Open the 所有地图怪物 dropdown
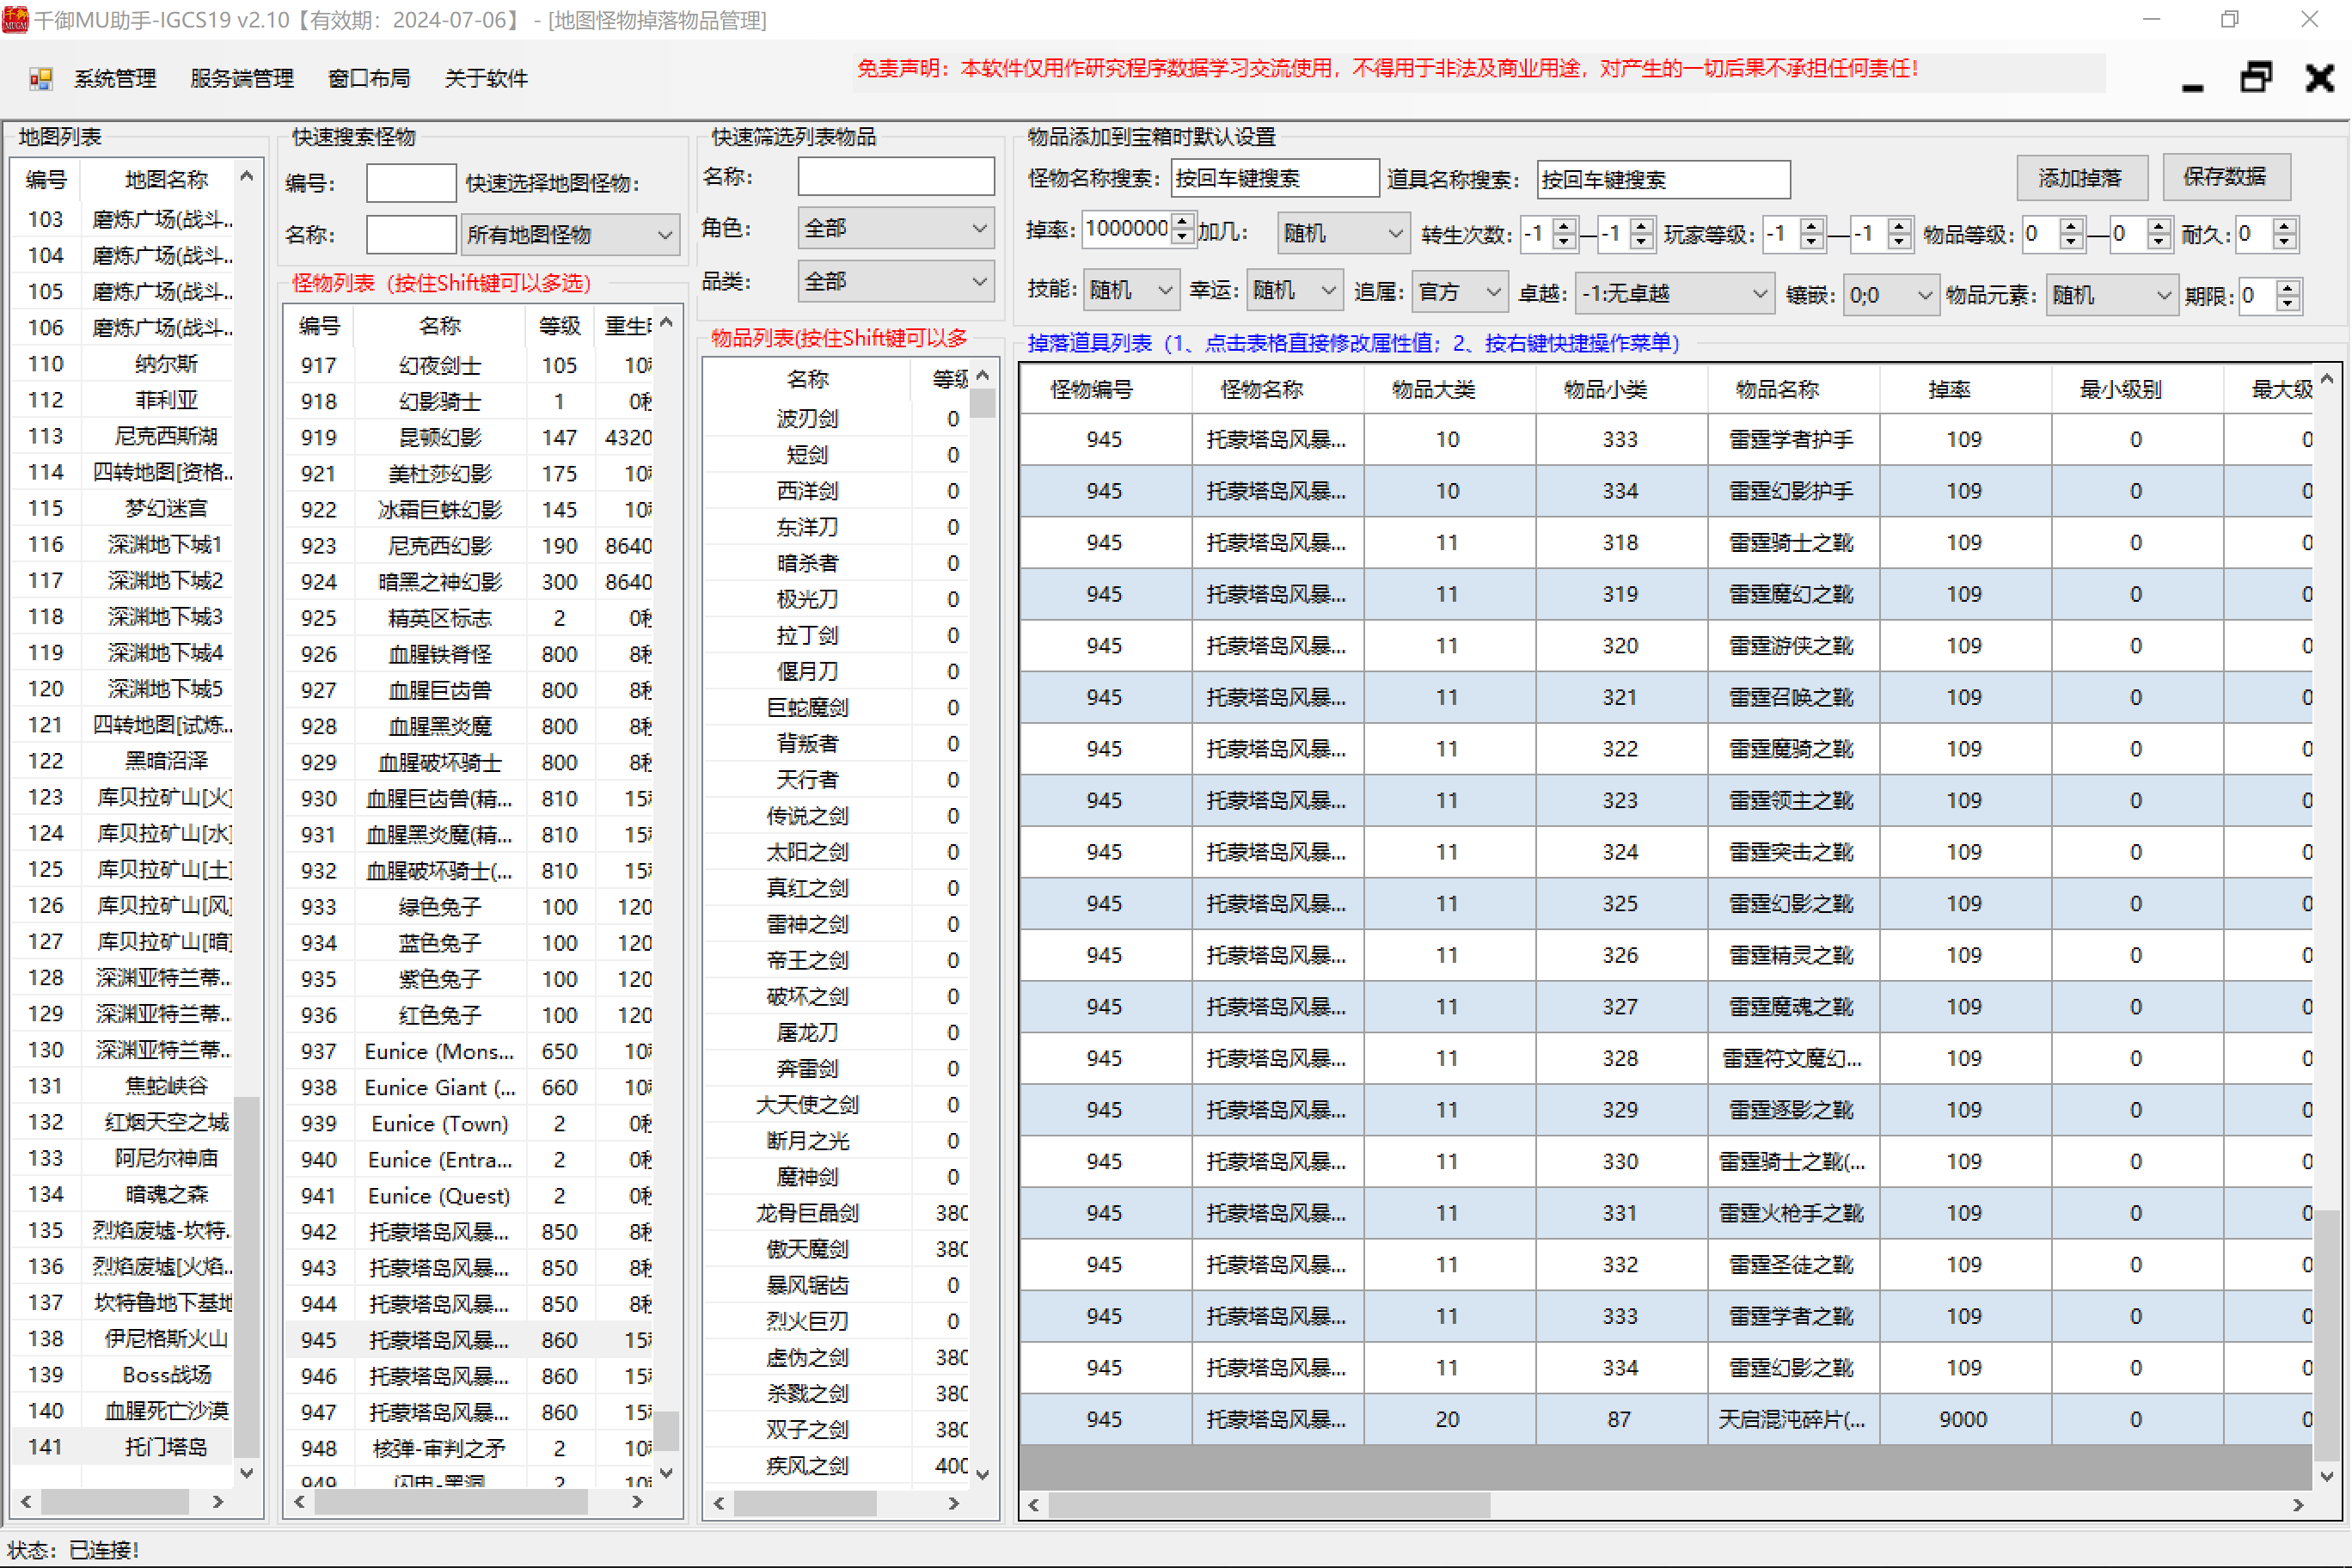2352x1568 pixels. coord(570,235)
